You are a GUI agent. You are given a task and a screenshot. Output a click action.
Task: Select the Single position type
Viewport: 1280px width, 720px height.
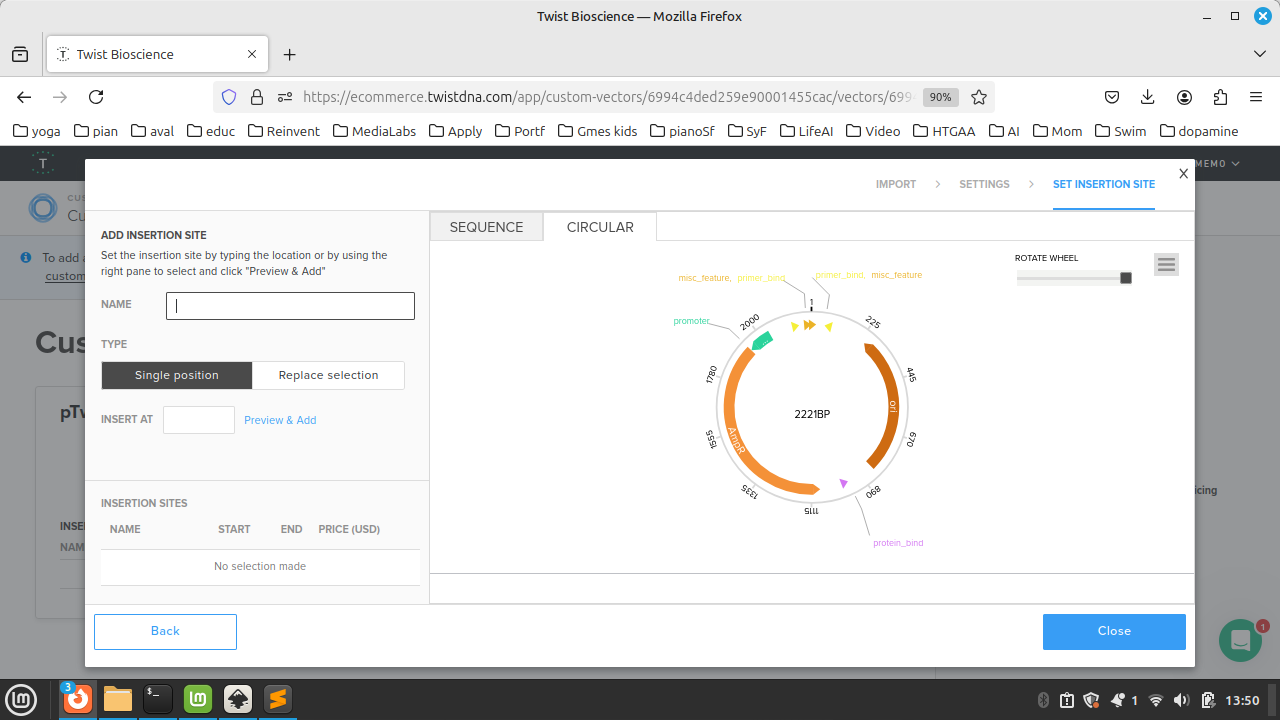177,375
